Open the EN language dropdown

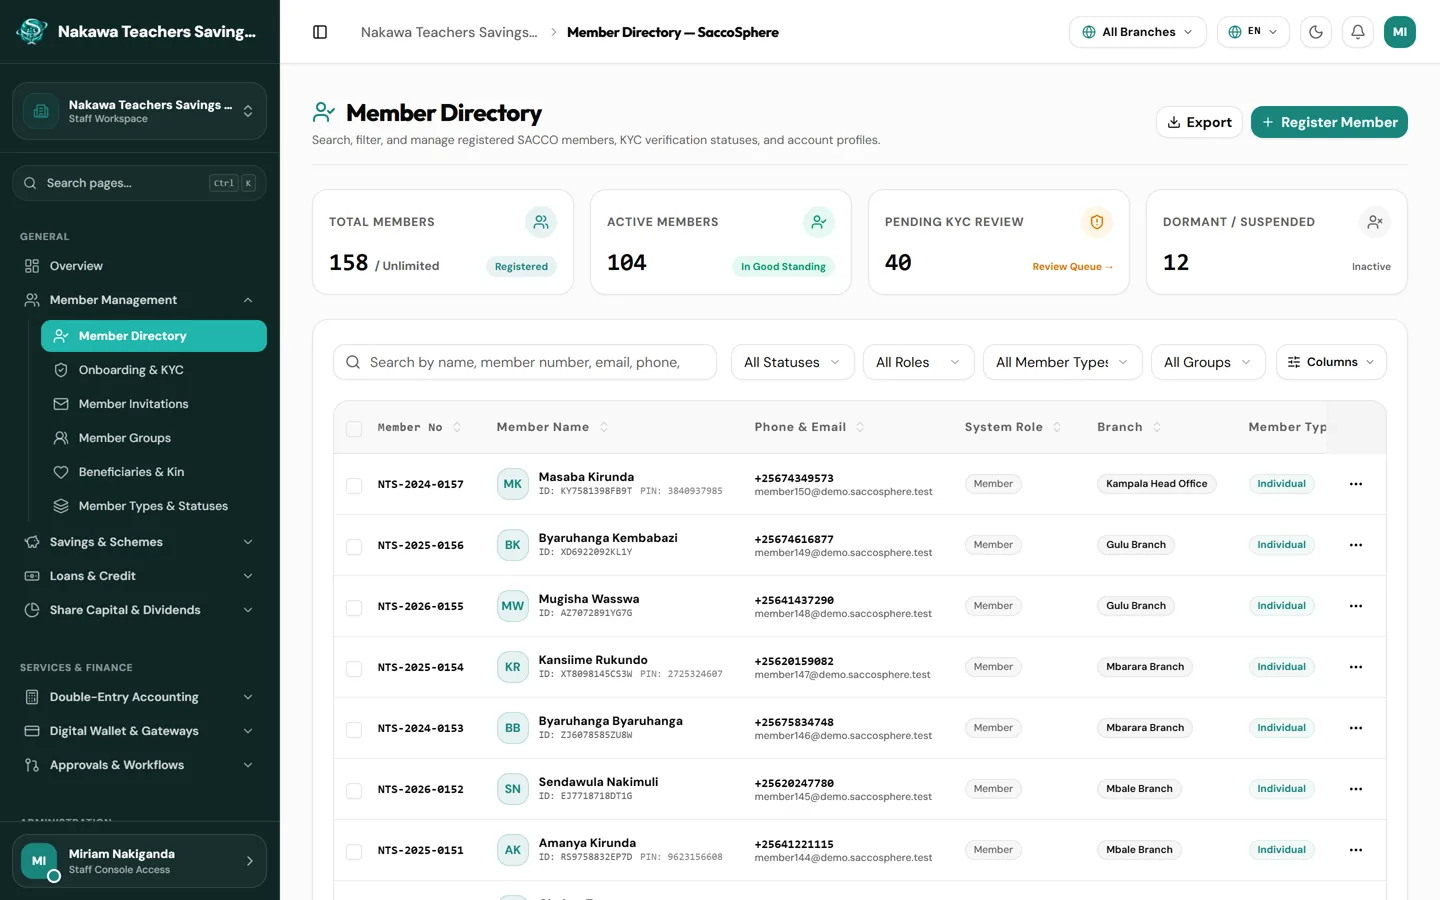[1253, 32]
